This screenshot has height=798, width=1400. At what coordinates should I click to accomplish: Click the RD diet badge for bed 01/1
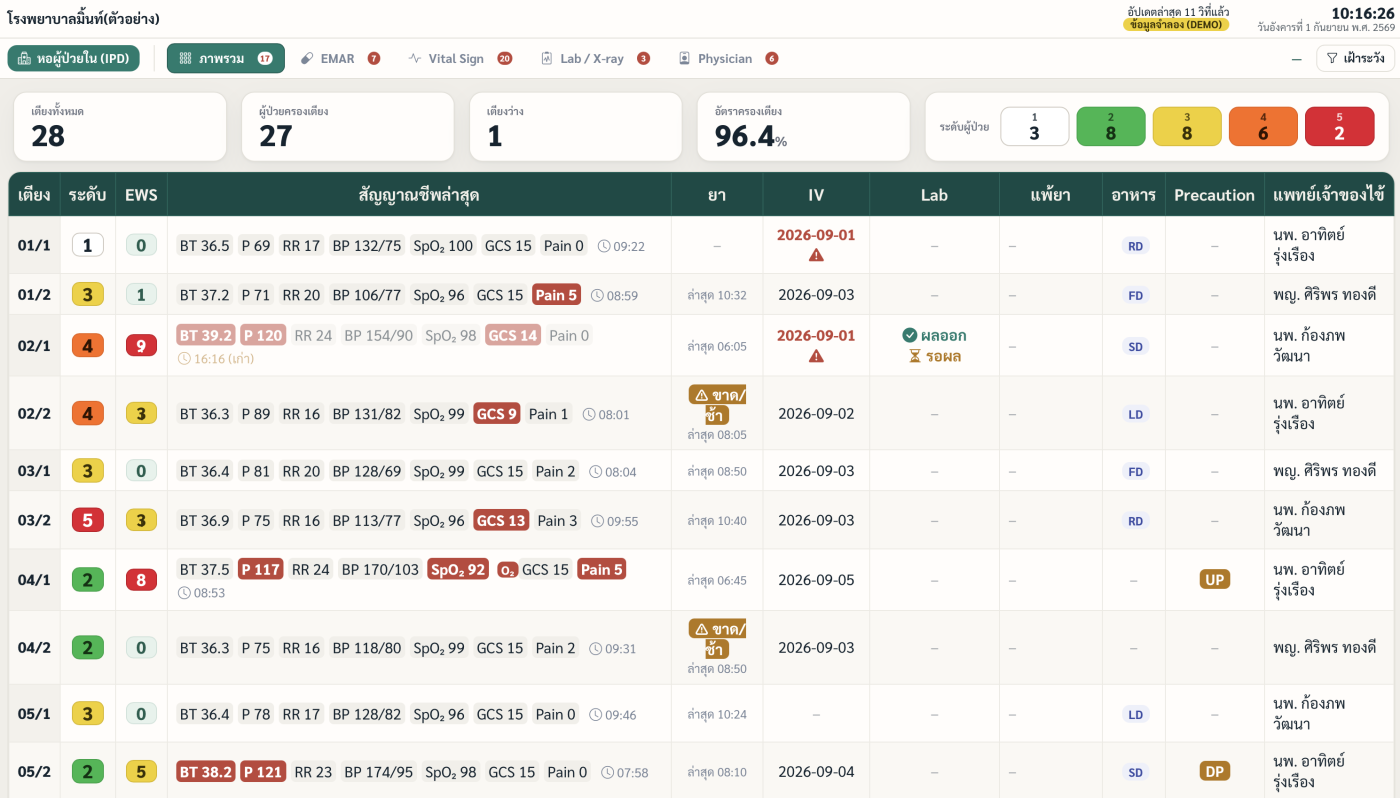[x=1135, y=246]
